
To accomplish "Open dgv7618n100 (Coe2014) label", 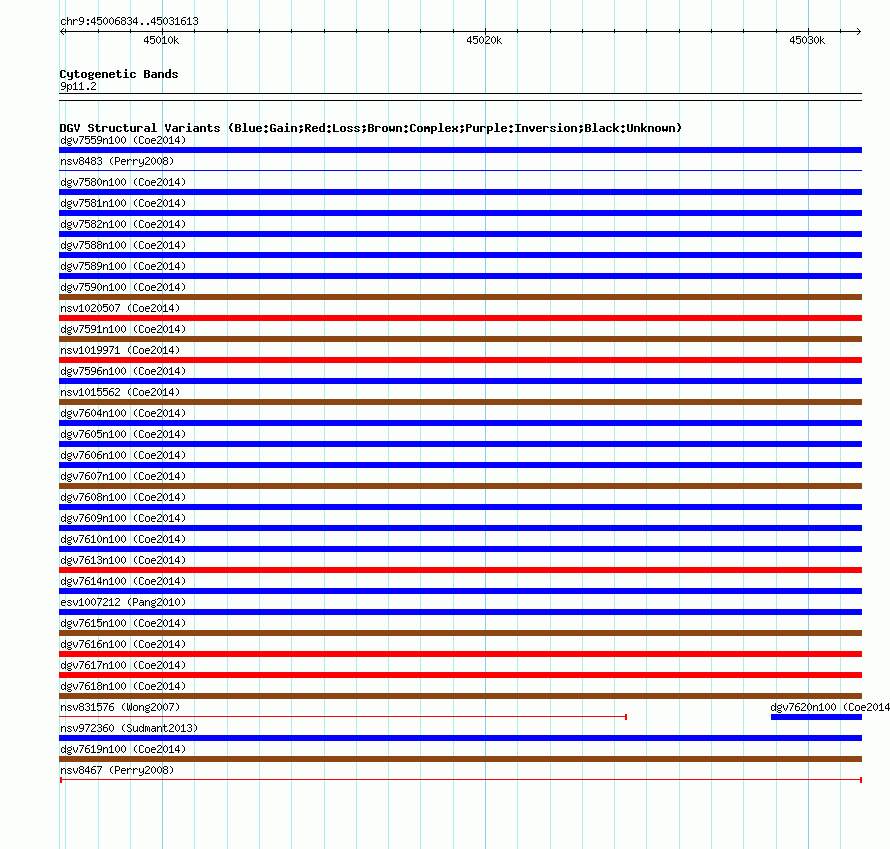I will 123,686.
